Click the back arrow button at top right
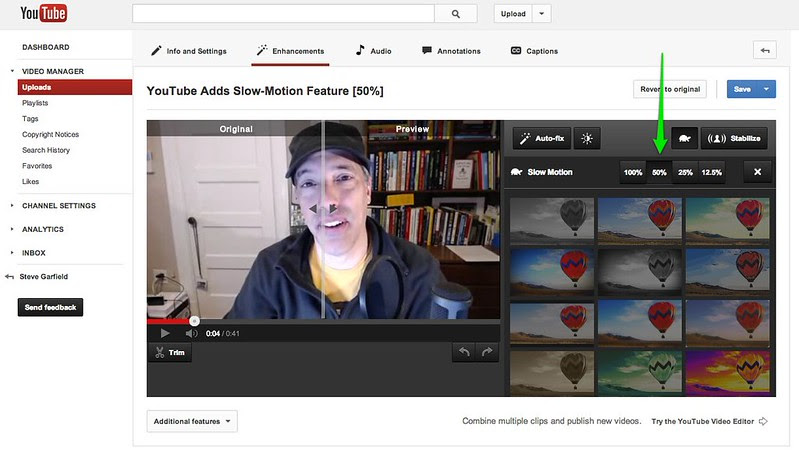 point(765,50)
